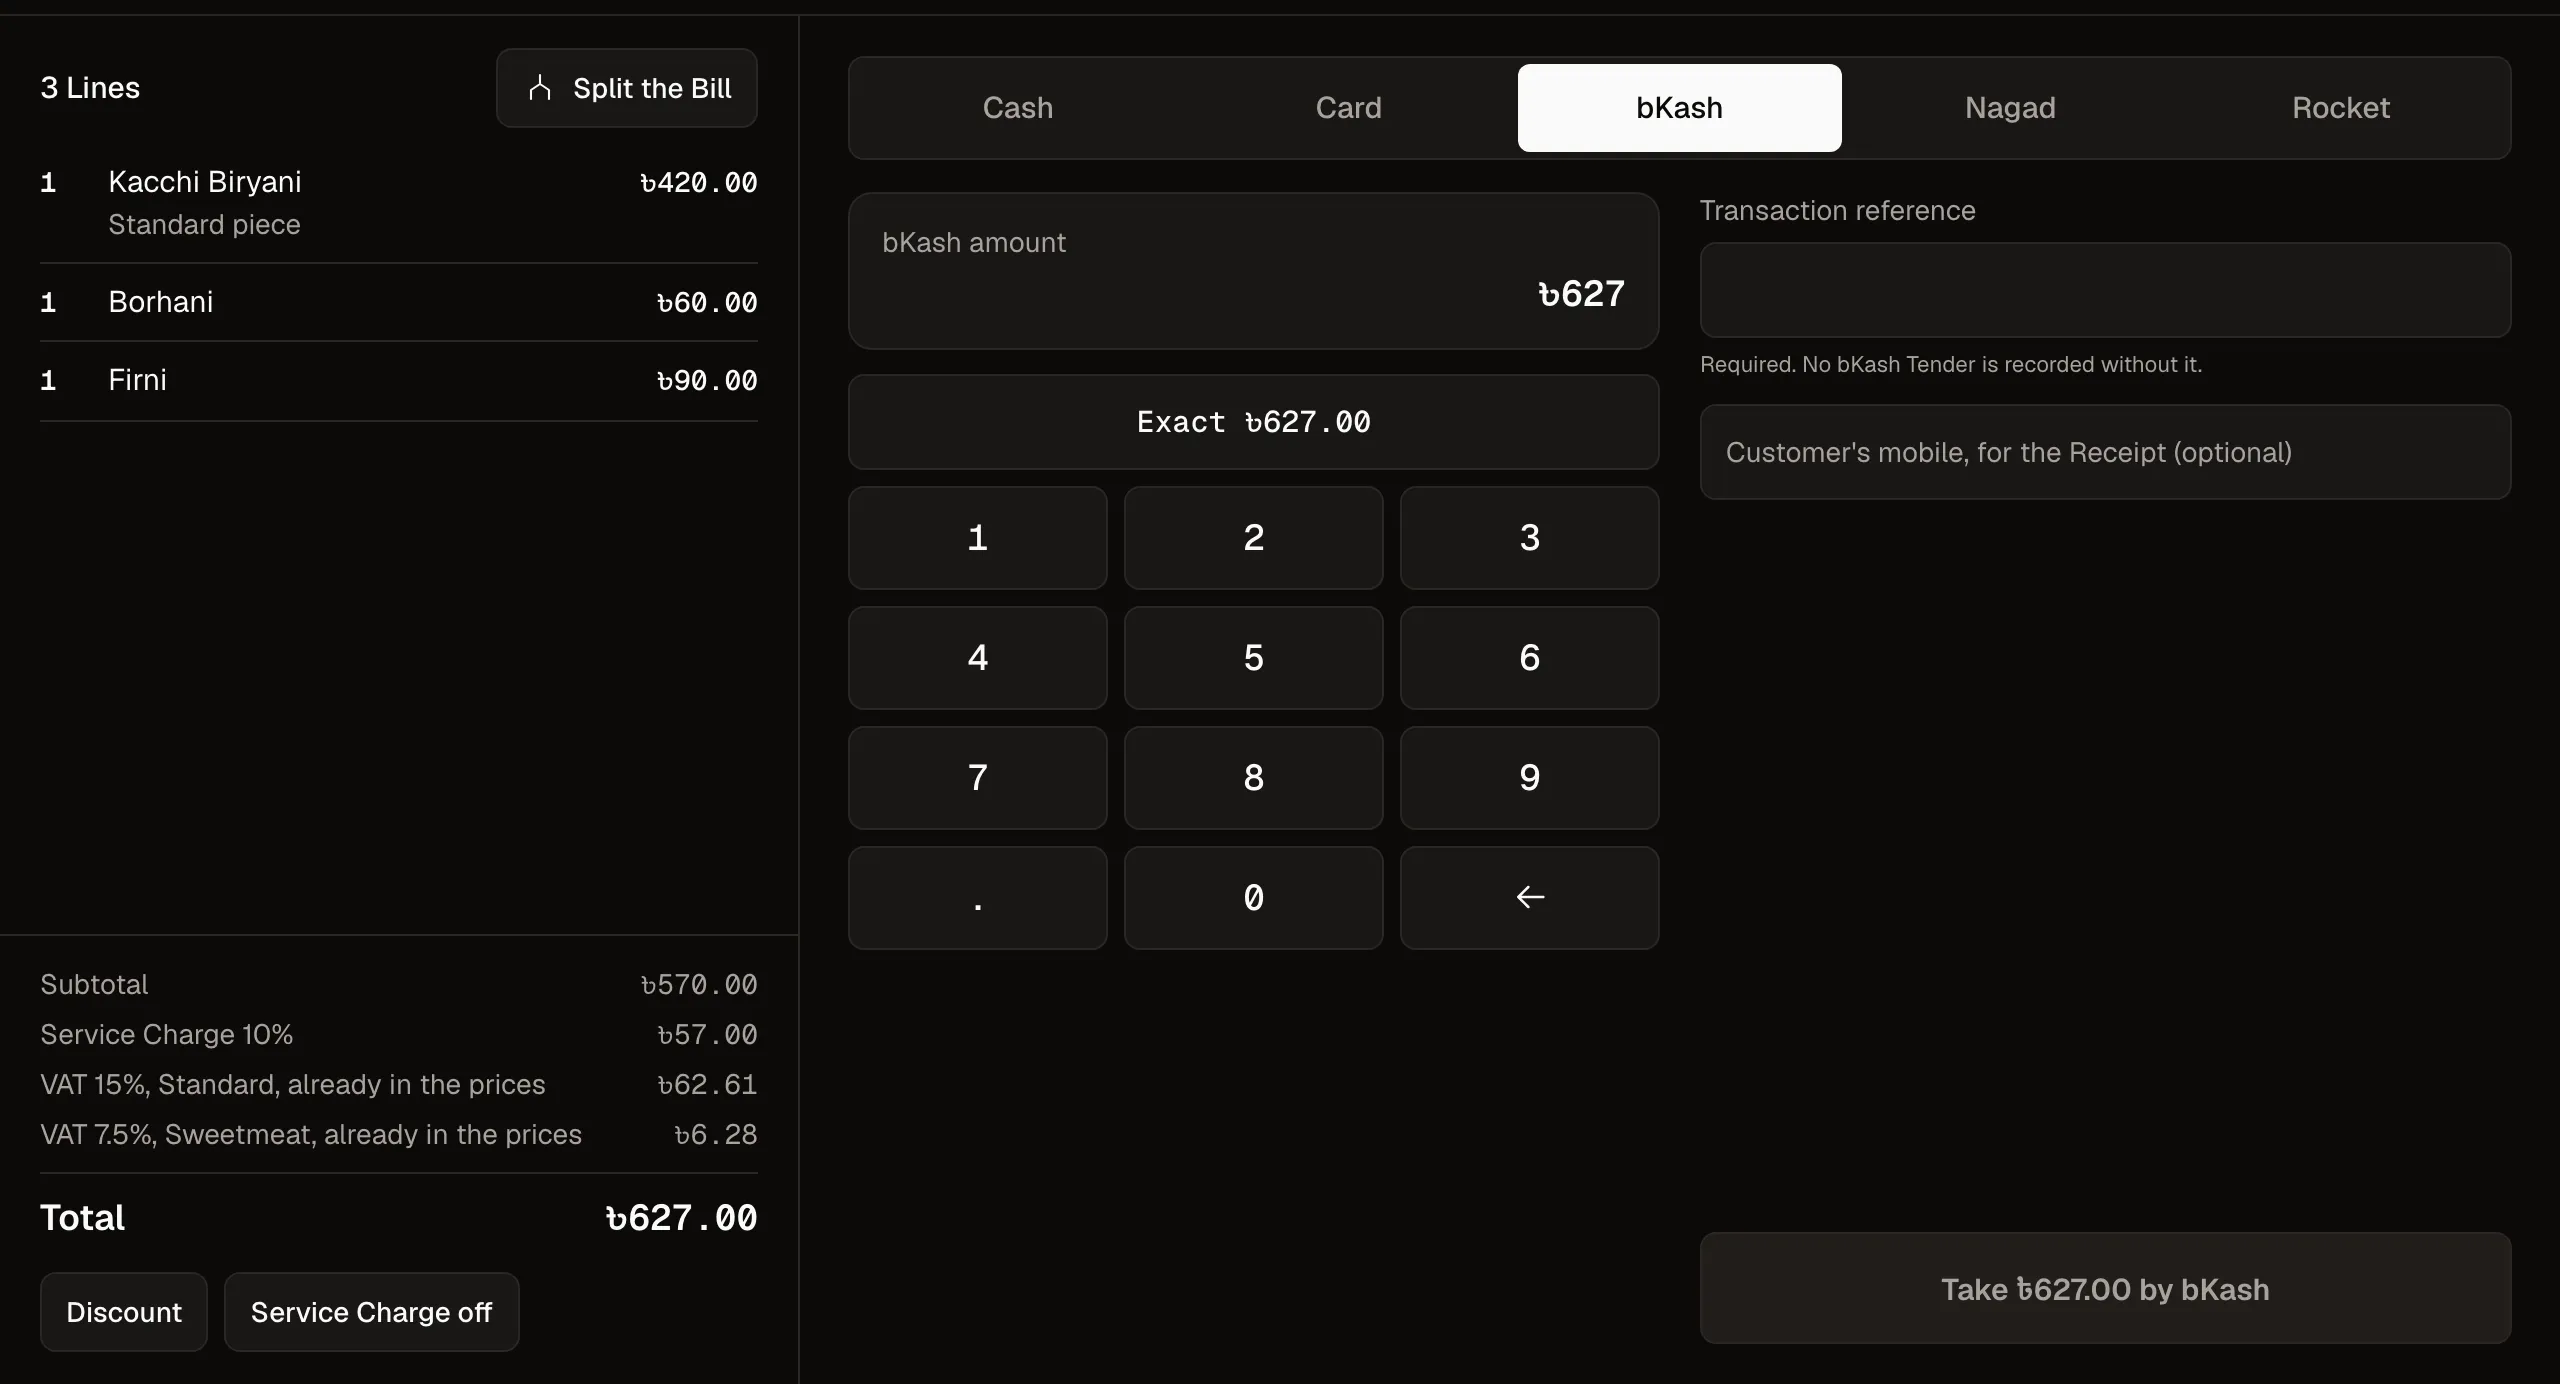This screenshot has height=1384, width=2560.
Task: Tap keypad digit 5
Action: tap(1254, 658)
